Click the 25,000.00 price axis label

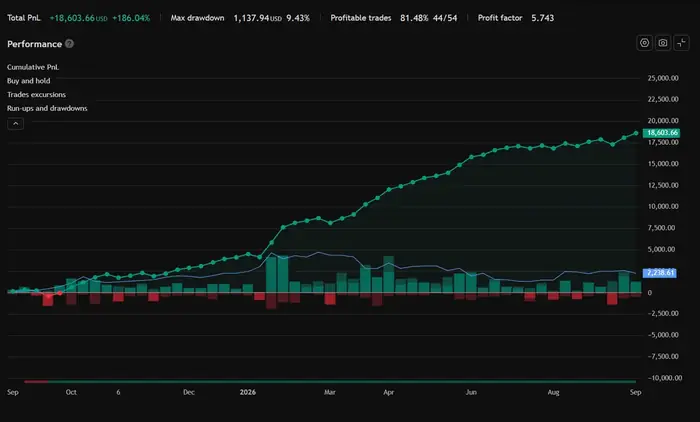click(x=663, y=78)
